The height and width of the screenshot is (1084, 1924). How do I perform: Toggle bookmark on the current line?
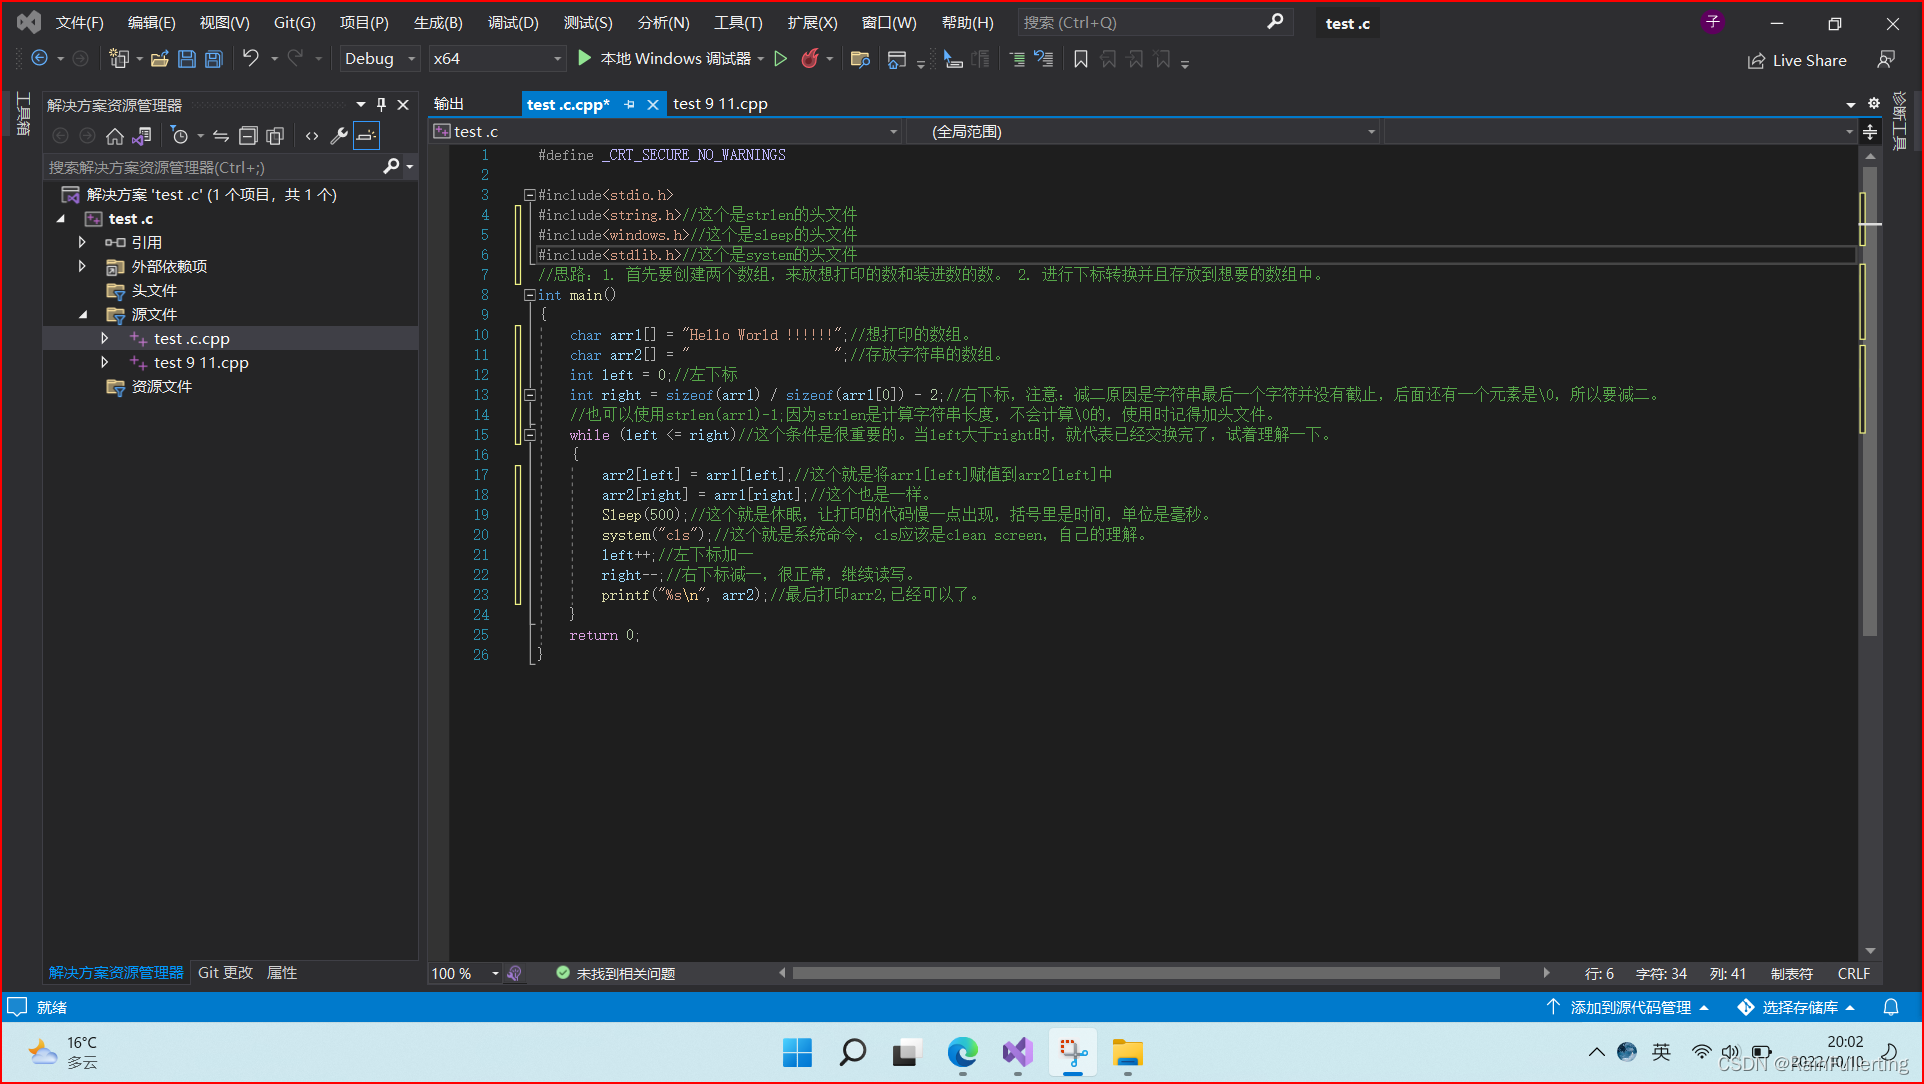1080,60
